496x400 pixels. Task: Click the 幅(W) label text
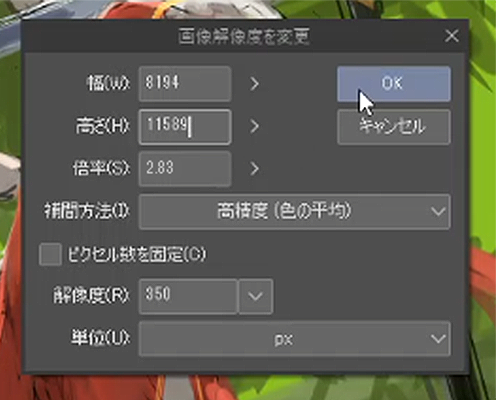click(108, 83)
